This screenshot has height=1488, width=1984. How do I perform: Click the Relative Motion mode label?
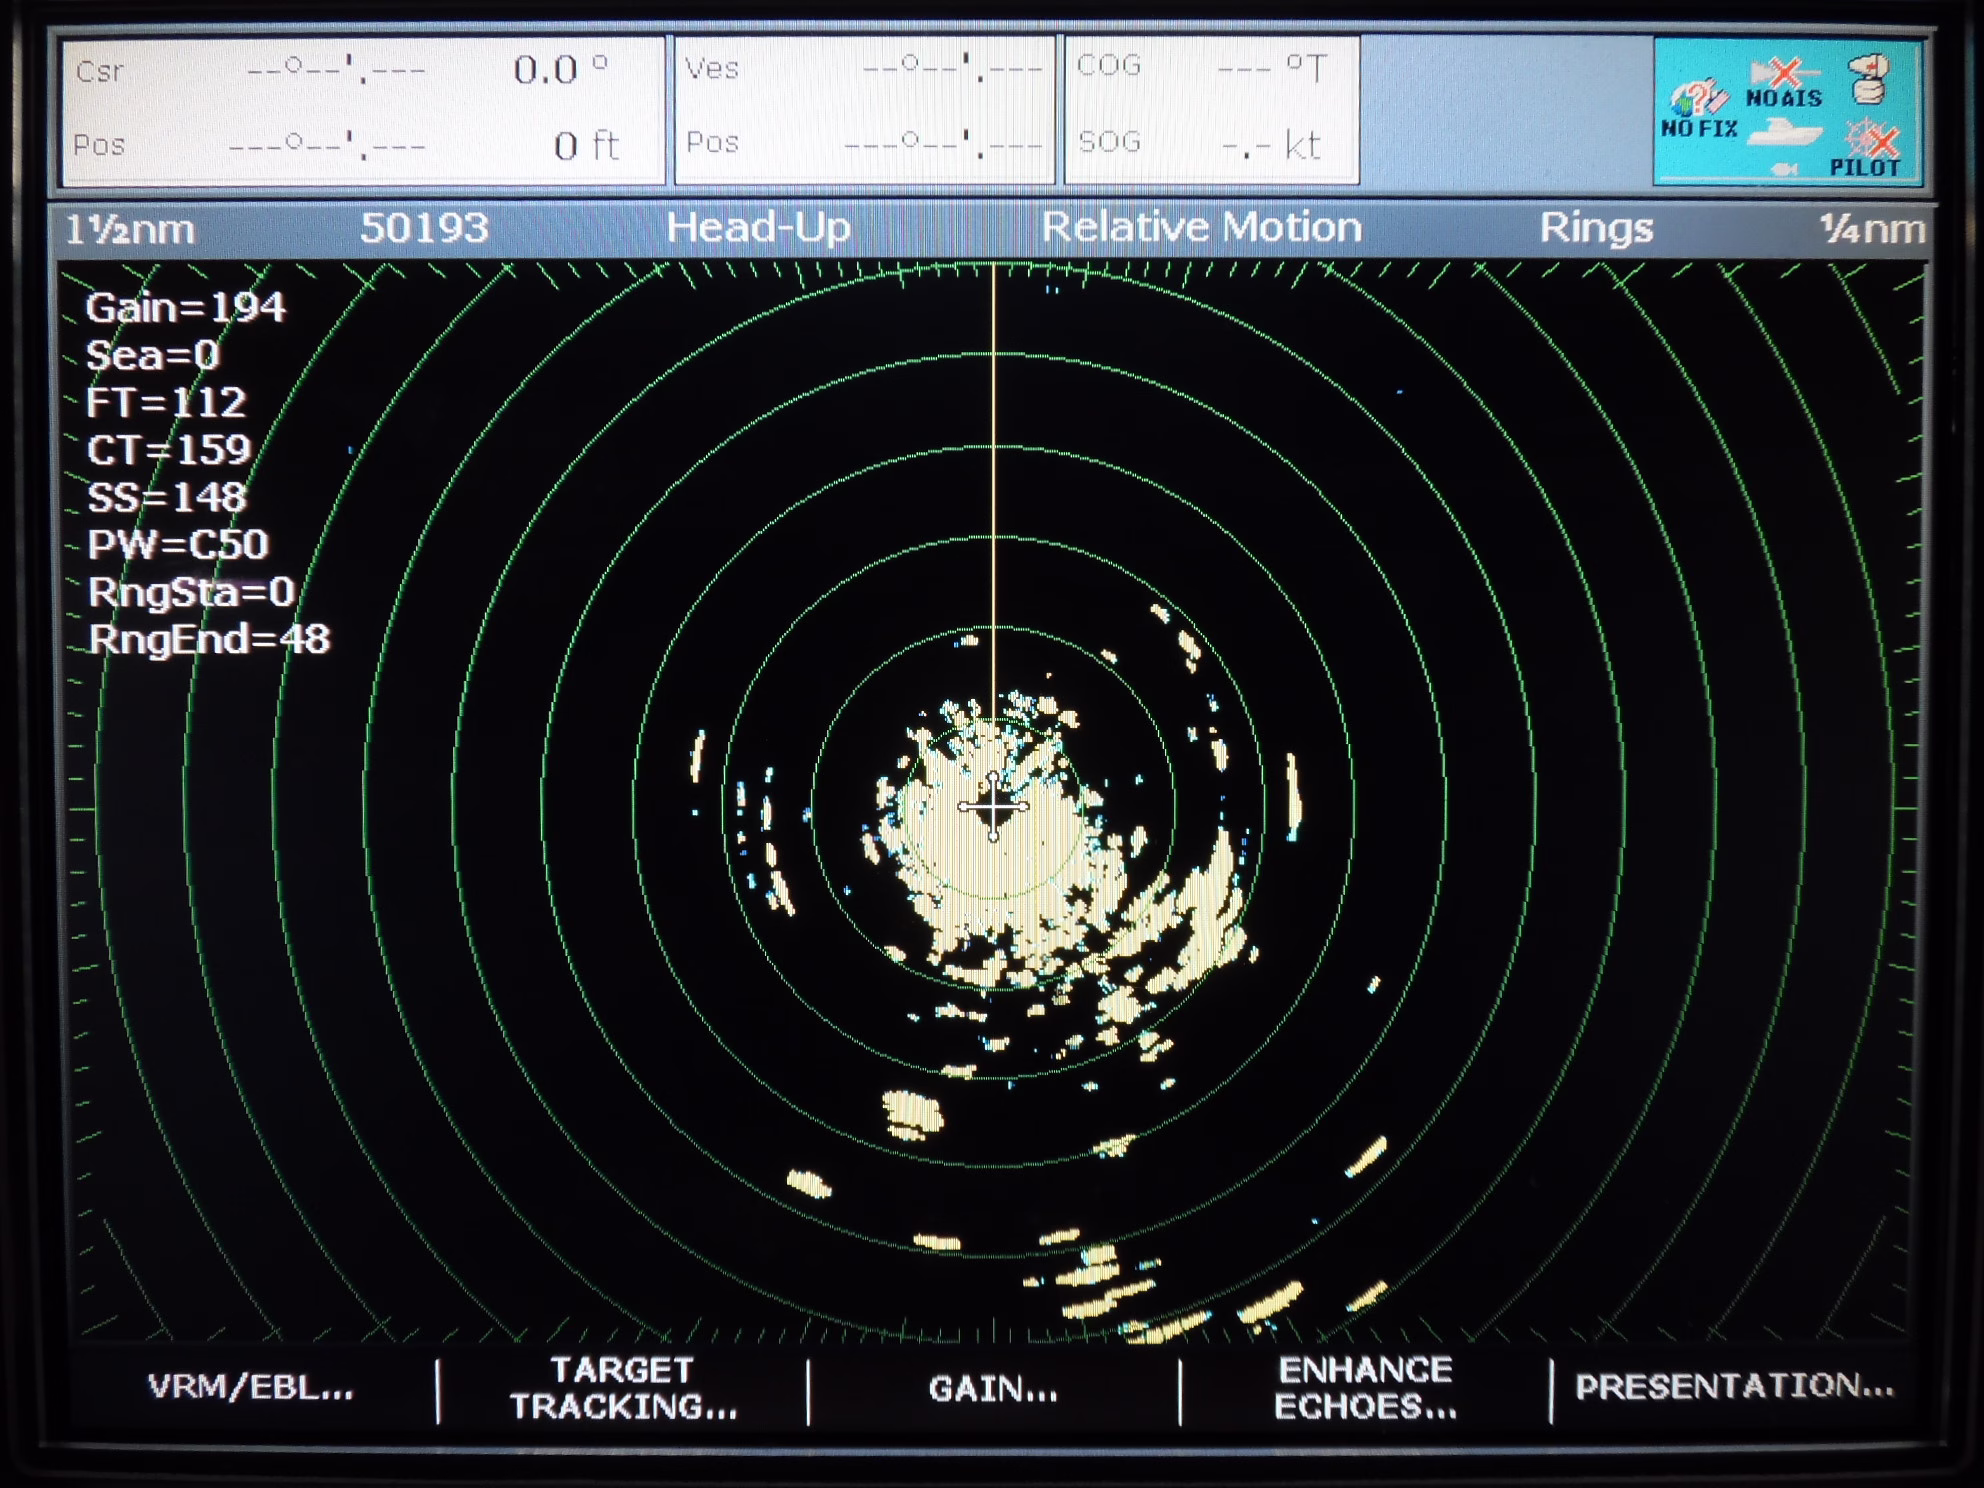1201,227
